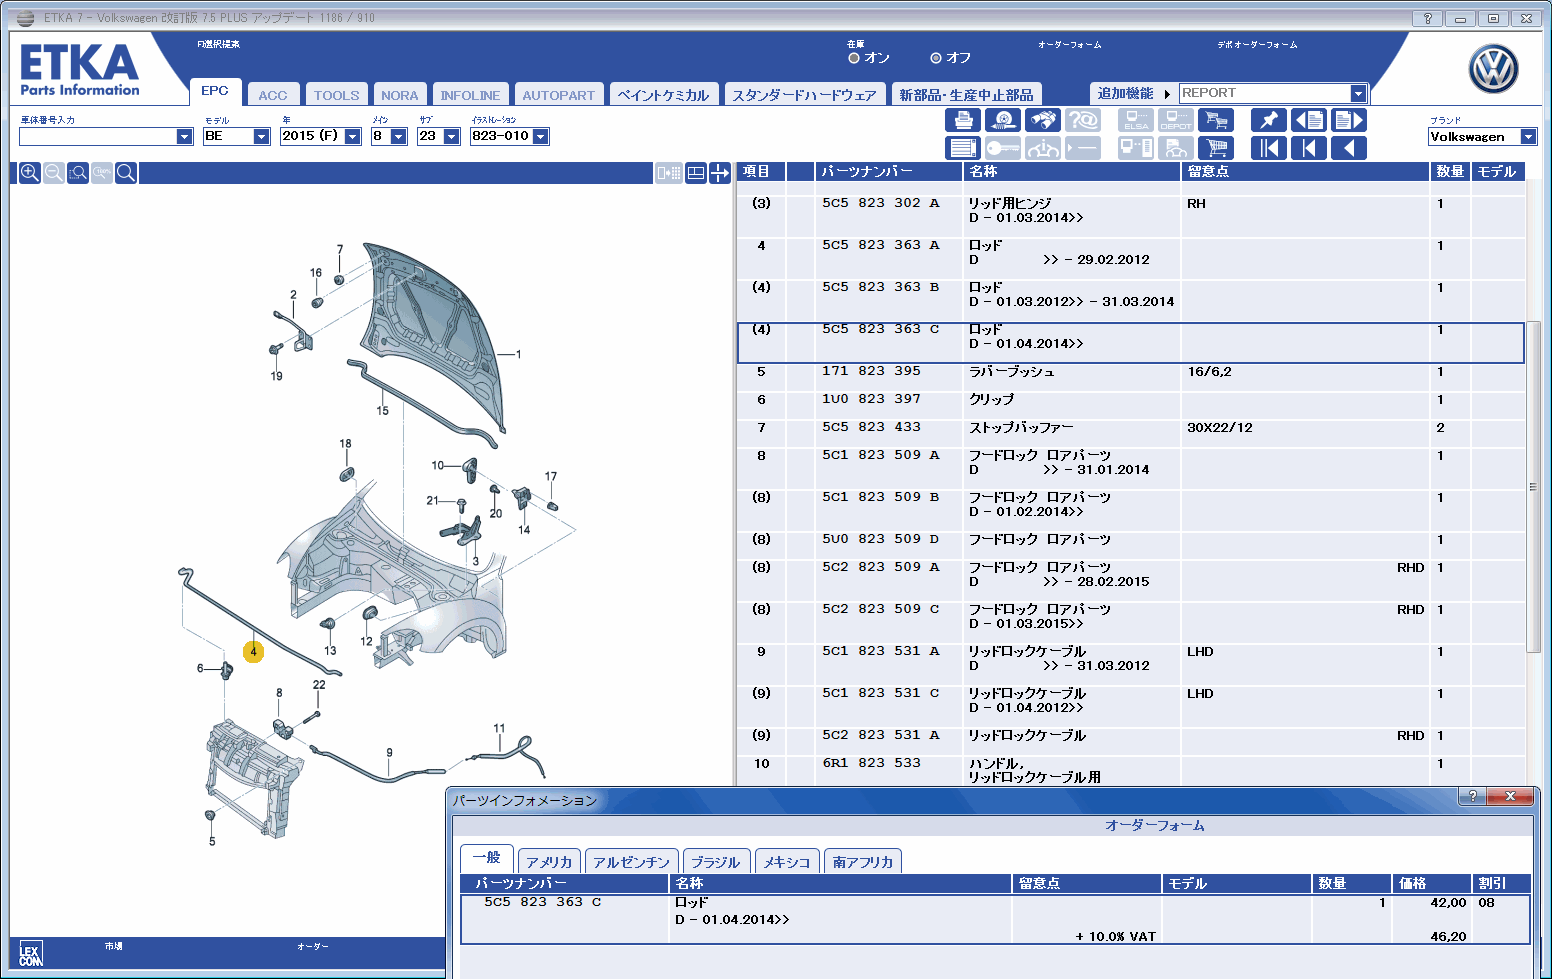Select the アメリカ tab in parts info

coord(549,862)
